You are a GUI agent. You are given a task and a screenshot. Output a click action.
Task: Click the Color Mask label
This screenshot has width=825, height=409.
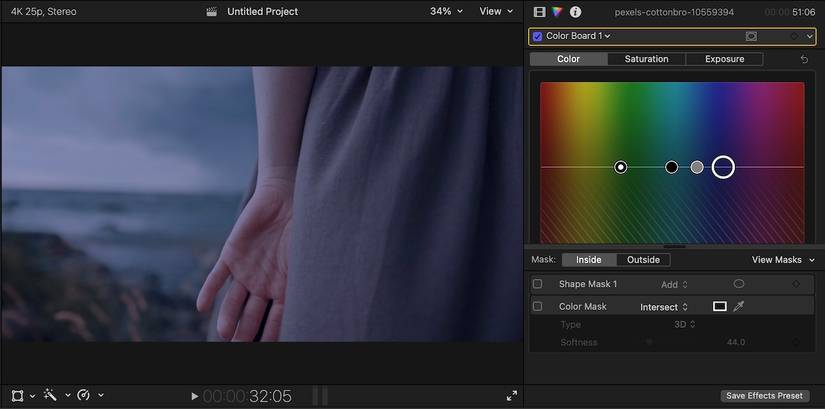pos(582,306)
